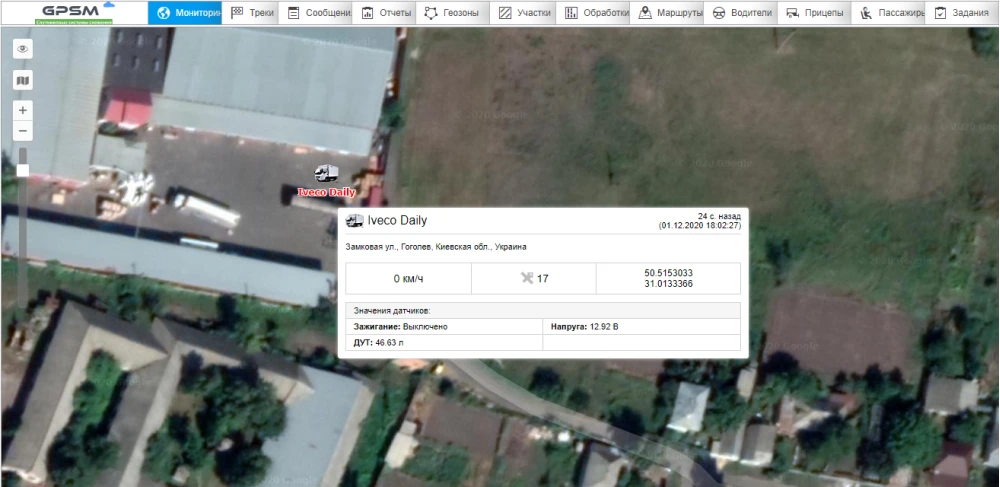The width and height of the screenshot is (1000, 487).
Task: Open the map layers selector button
Action: pos(23,80)
